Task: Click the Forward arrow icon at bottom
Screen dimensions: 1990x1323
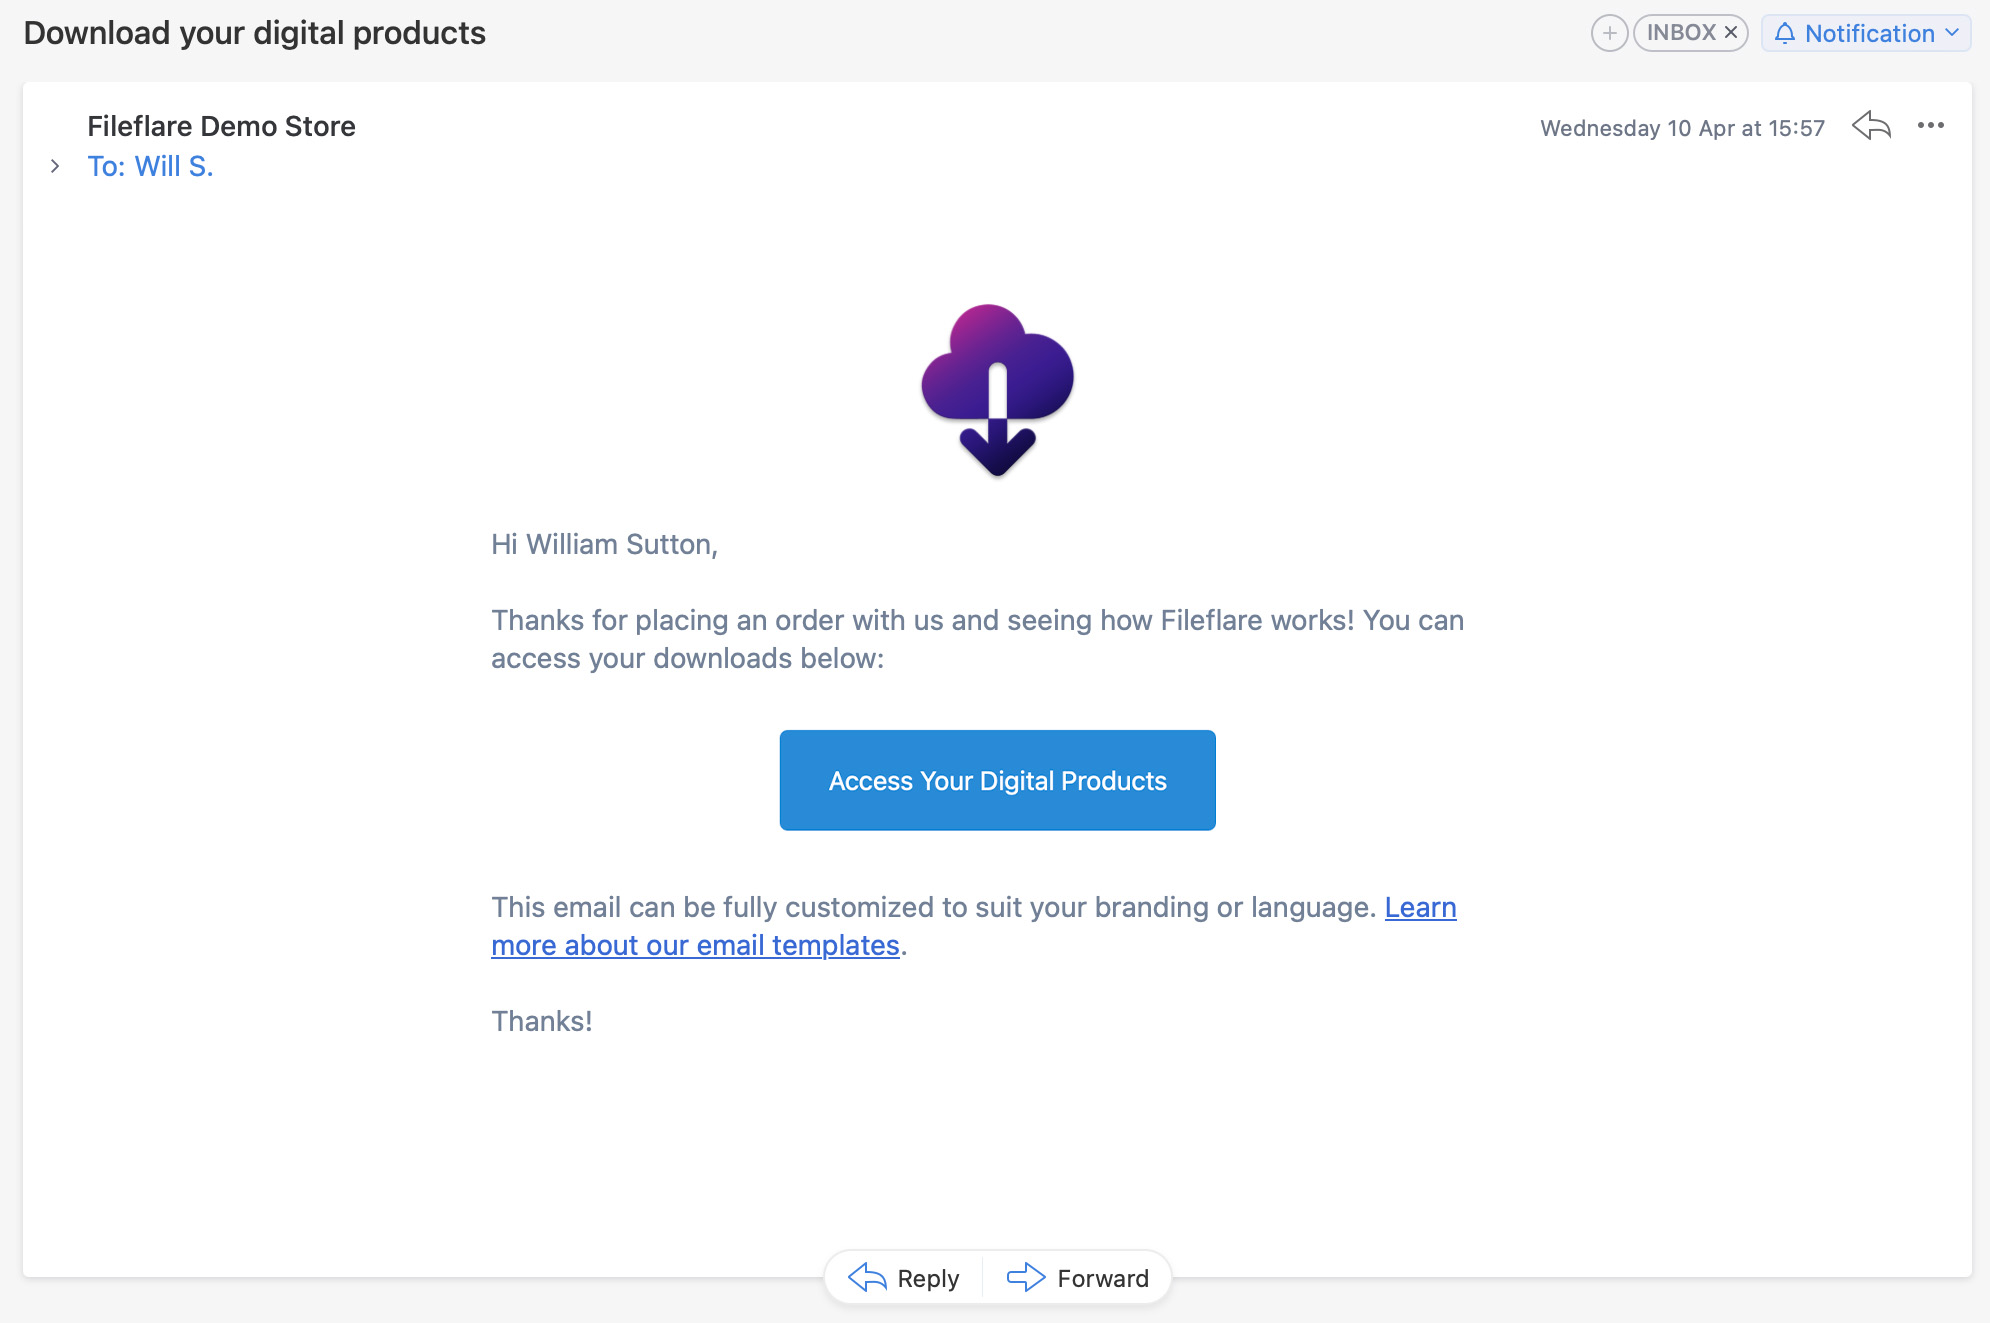Action: [1026, 1277]
